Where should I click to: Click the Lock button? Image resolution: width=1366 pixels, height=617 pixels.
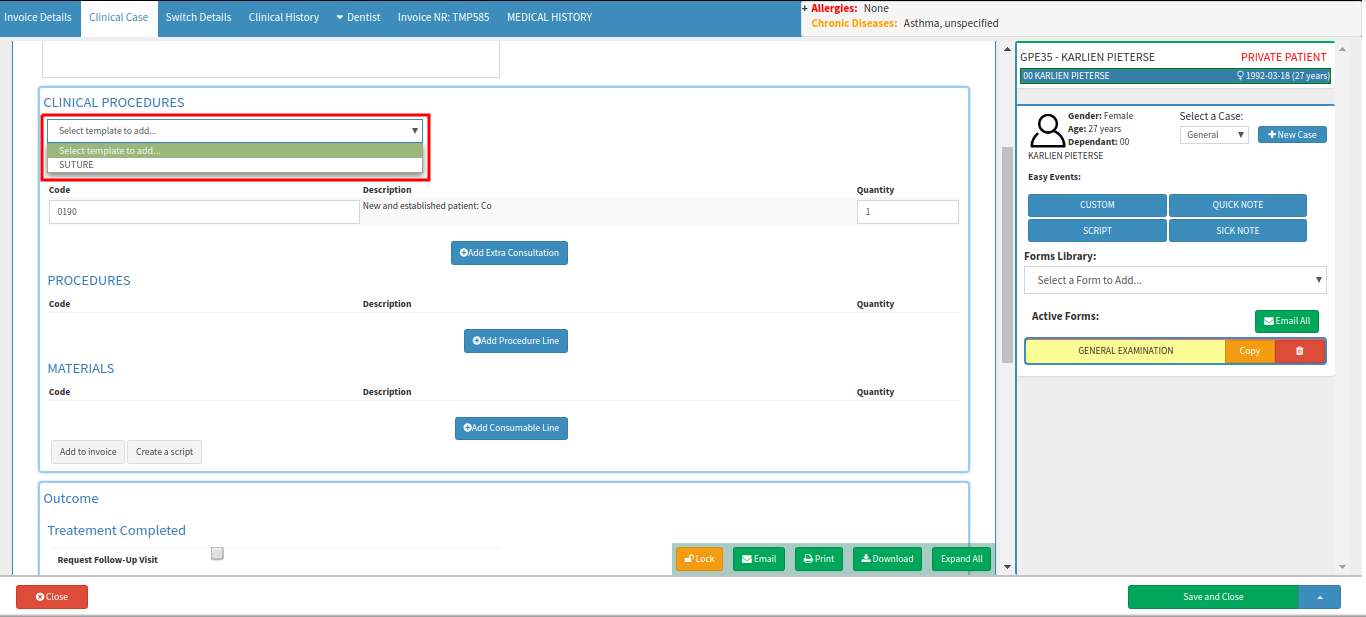coord(699,559)
